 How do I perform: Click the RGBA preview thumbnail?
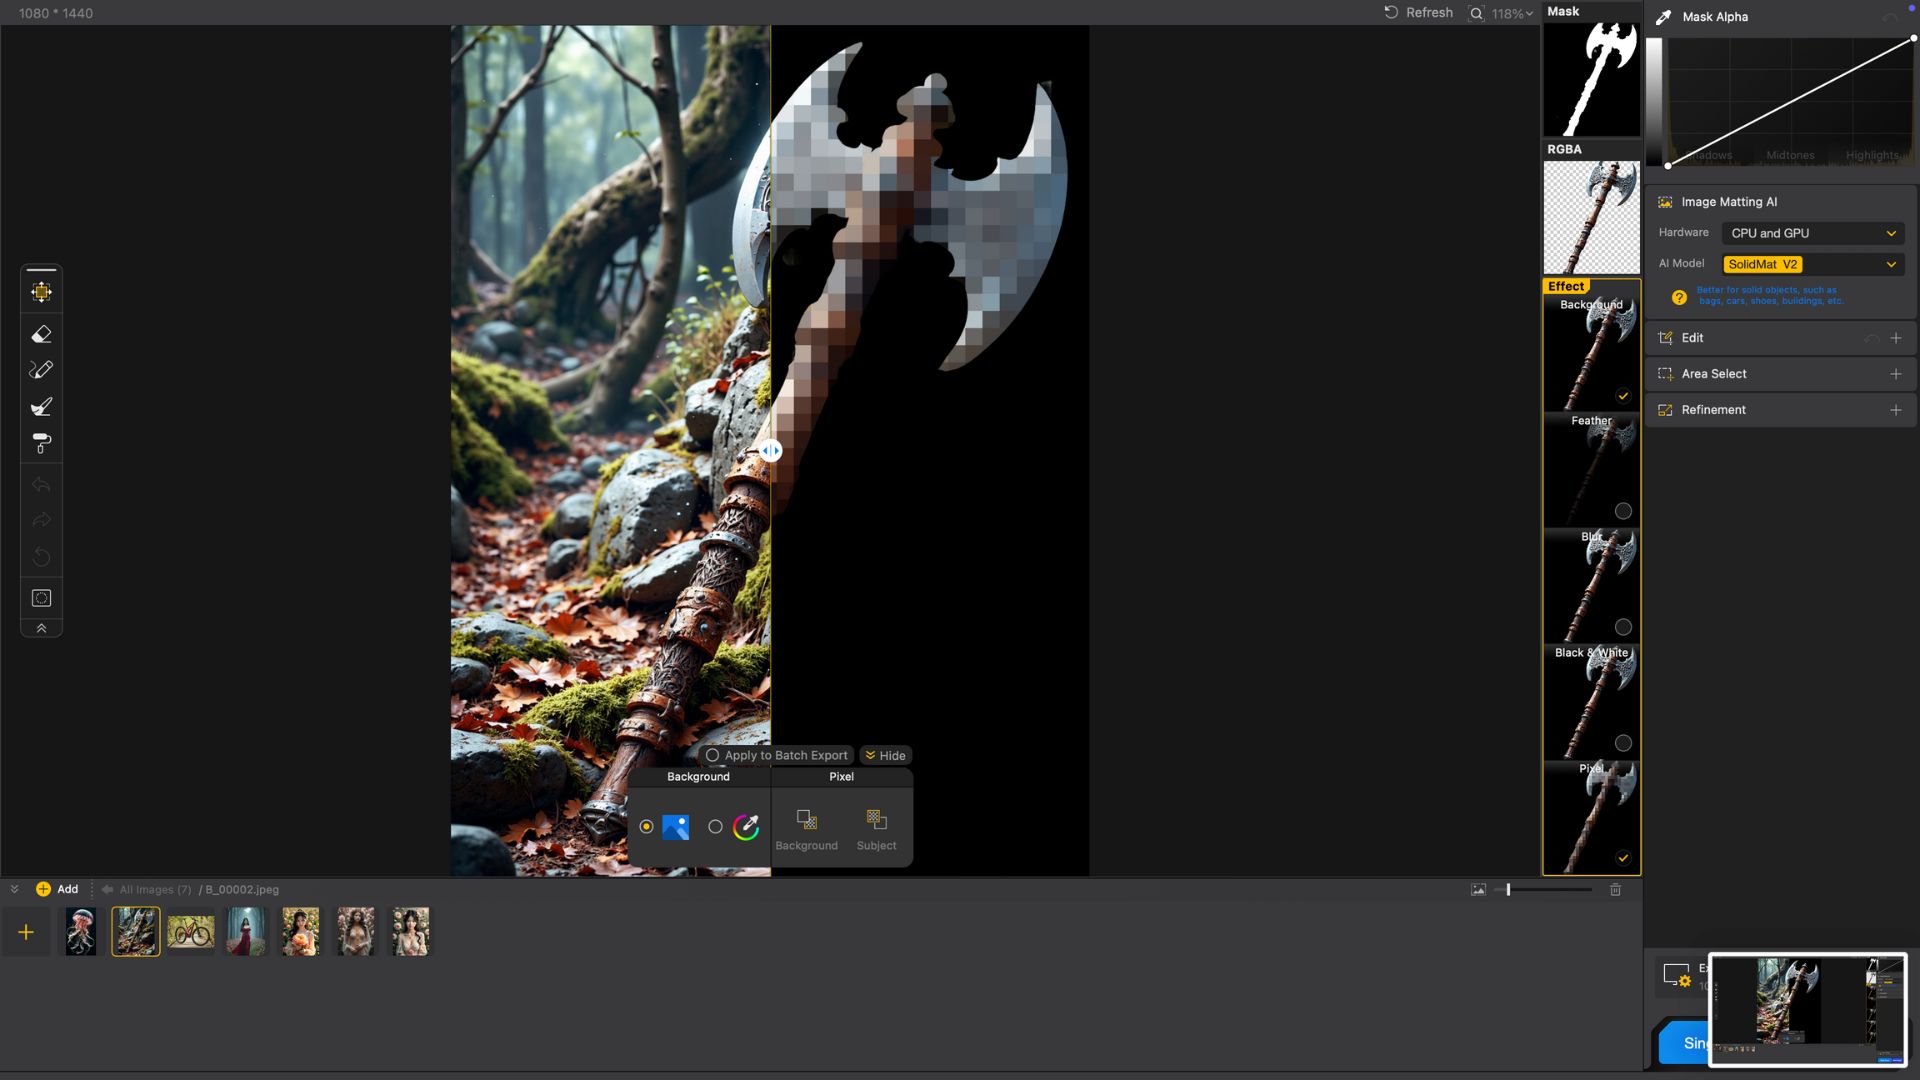coord(1591,217)
